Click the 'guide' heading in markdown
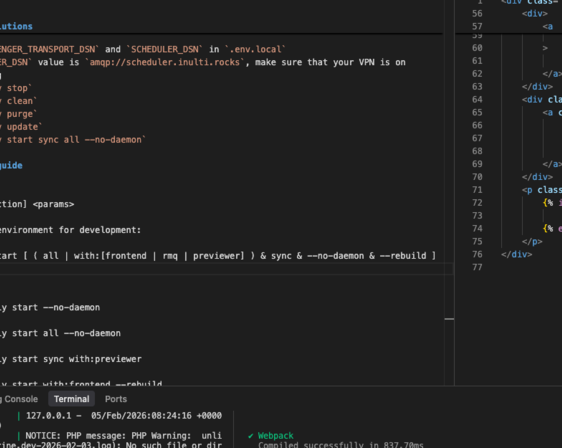Screen dimensions: 562x448 pos(11,165)
